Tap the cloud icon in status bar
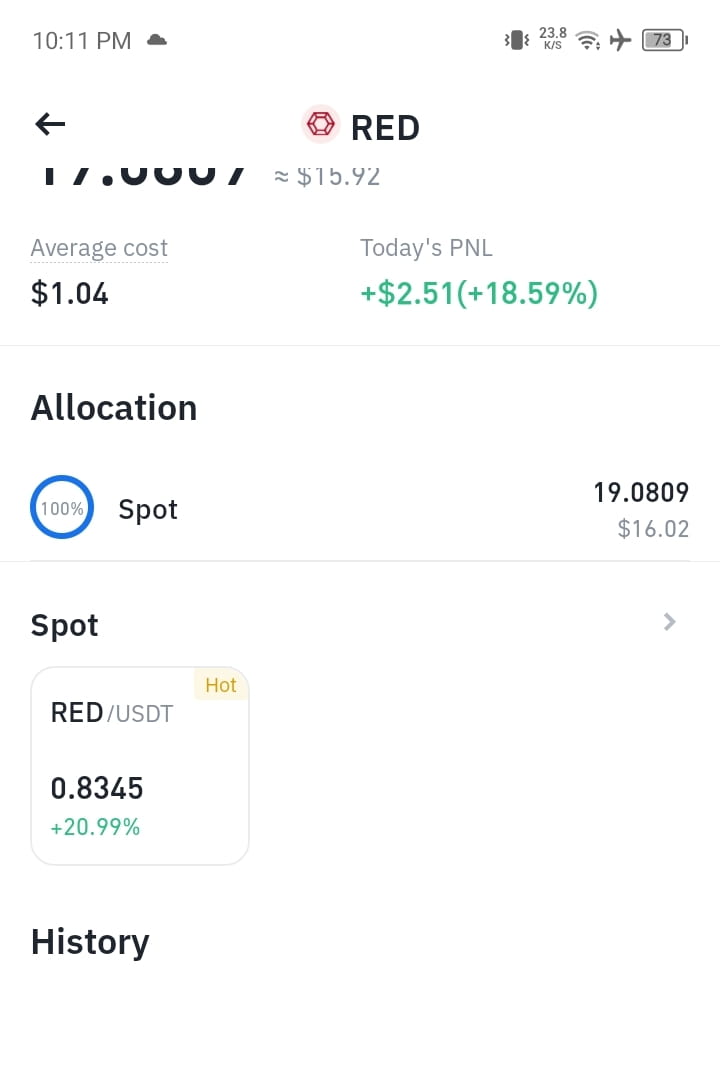The height and width of the screenshot is (1091, 720). point(157,40)
